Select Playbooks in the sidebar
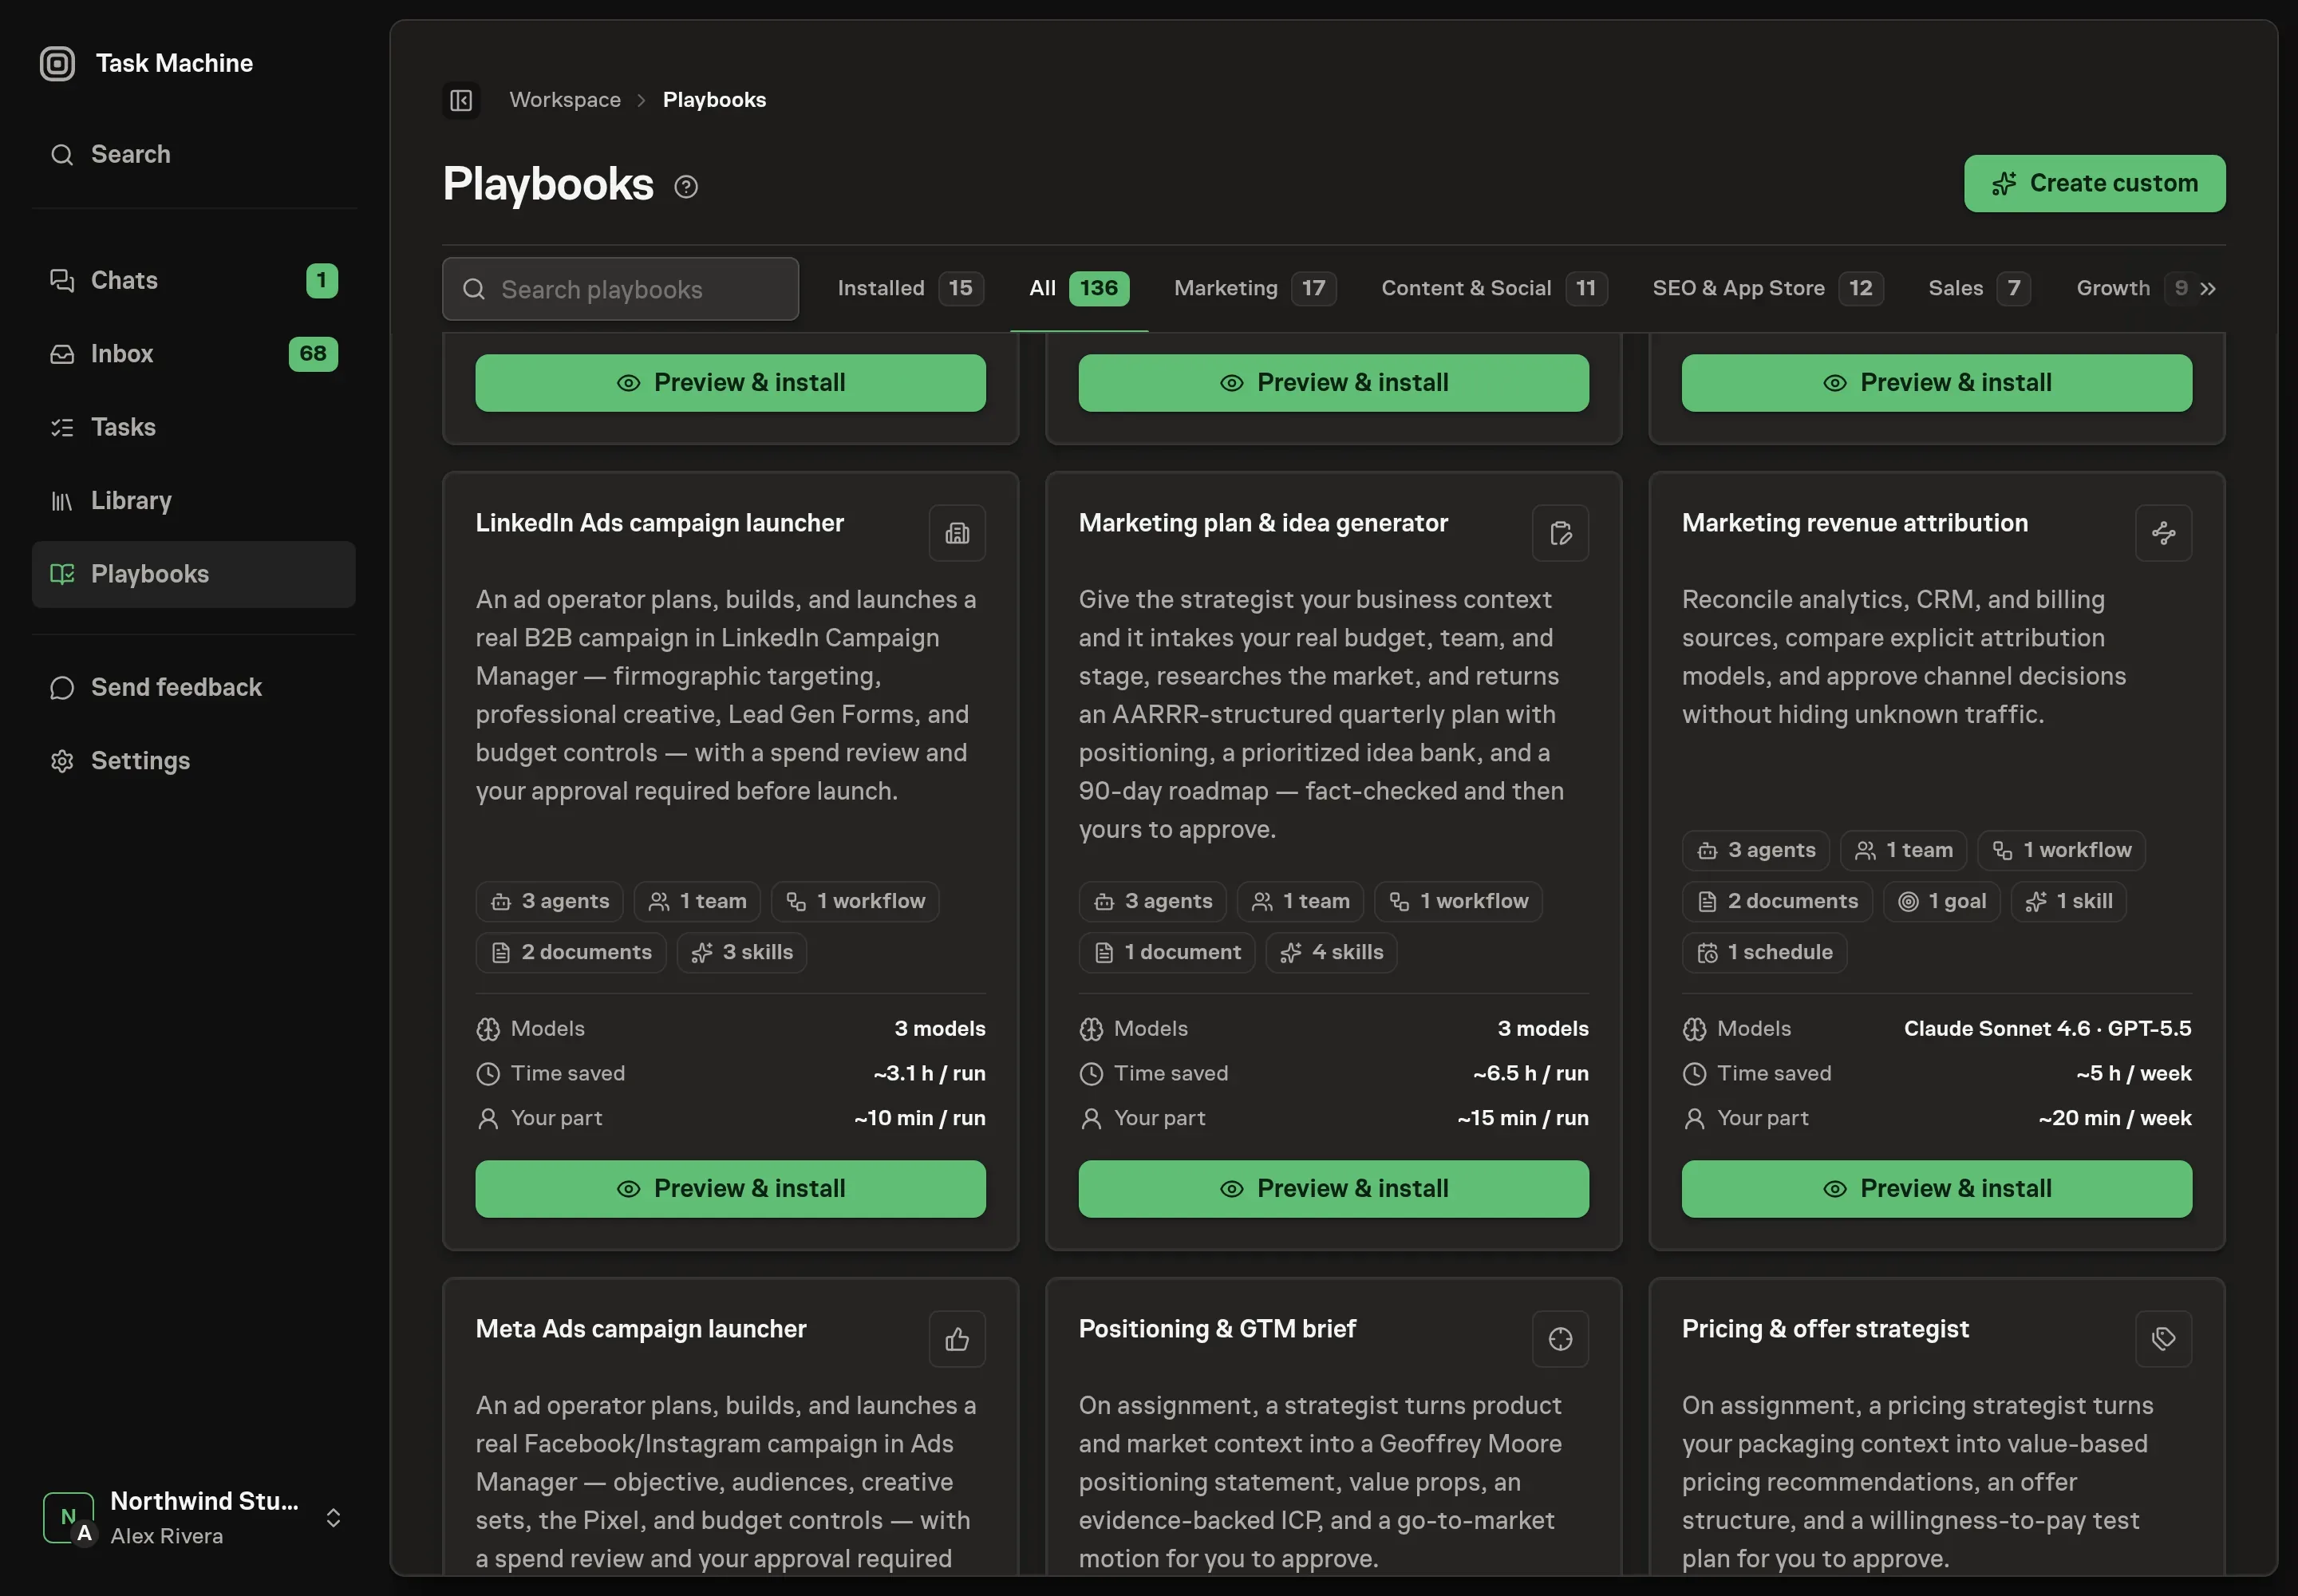This screenshot has height=1596, width=2298. tap(194, 574)
